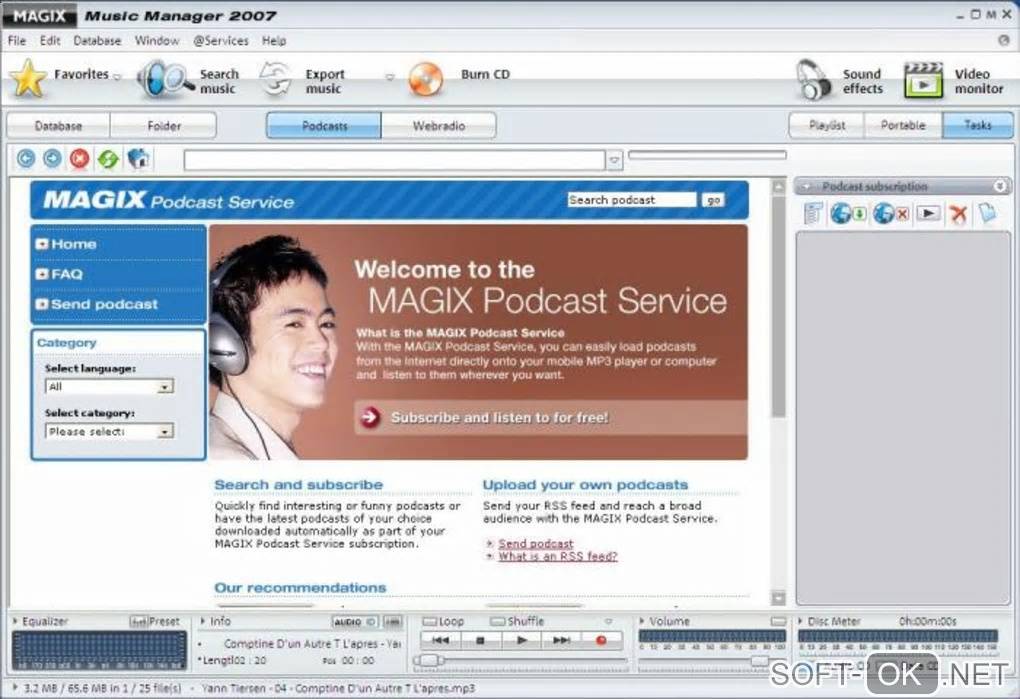Click the play podcast icon in subscription panel
1020x699 pixels.
point(928,213)
